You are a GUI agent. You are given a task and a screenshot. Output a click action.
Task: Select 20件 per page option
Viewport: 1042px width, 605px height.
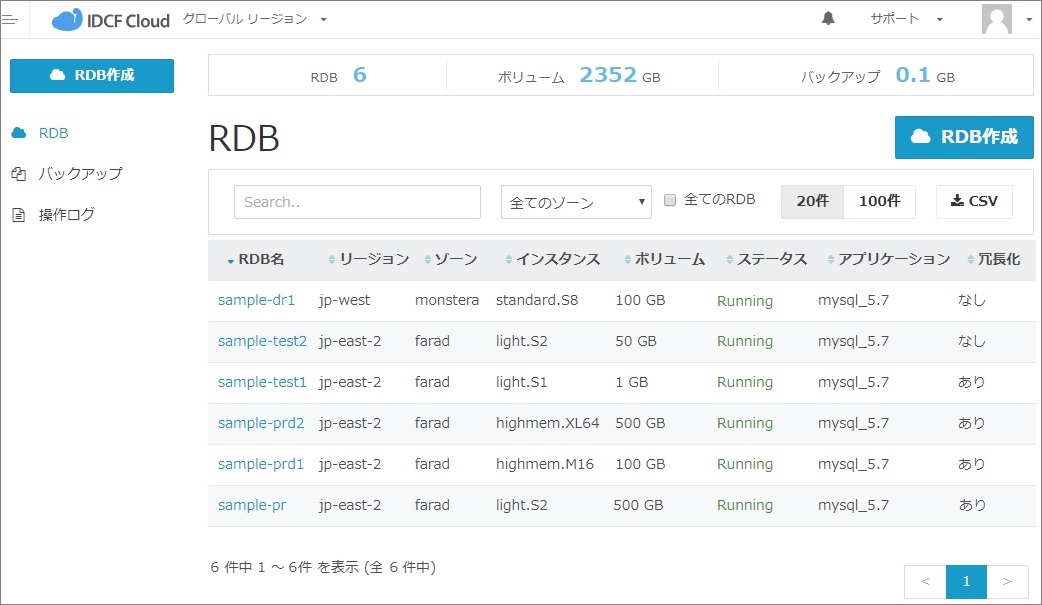(x=812, y=201)
